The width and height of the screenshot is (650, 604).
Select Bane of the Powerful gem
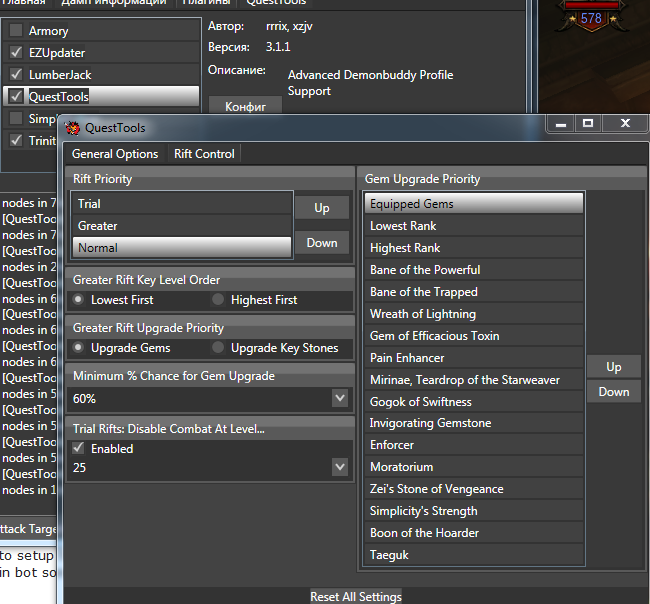474,269
